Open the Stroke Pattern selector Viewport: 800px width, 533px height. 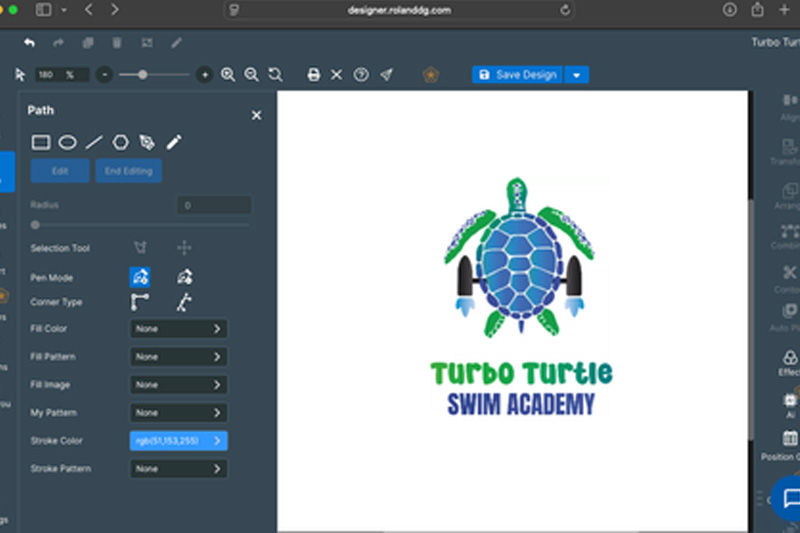point(179,469)
